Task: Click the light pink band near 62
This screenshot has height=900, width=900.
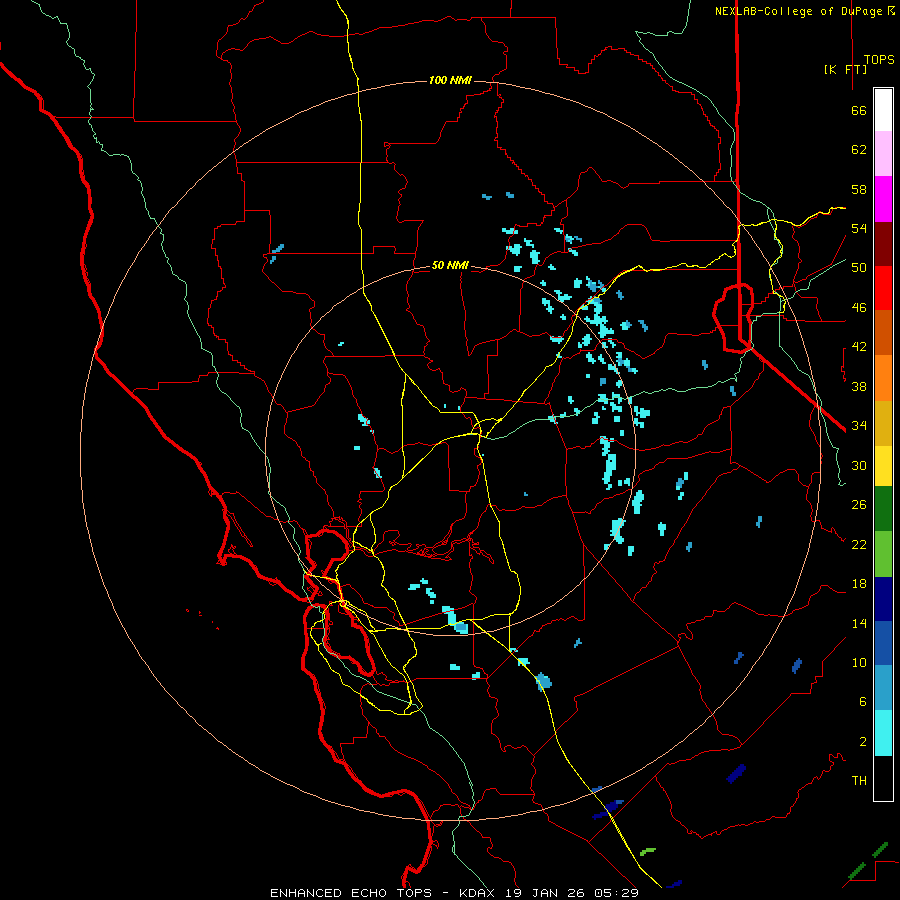Action: (x=883, y=153)
